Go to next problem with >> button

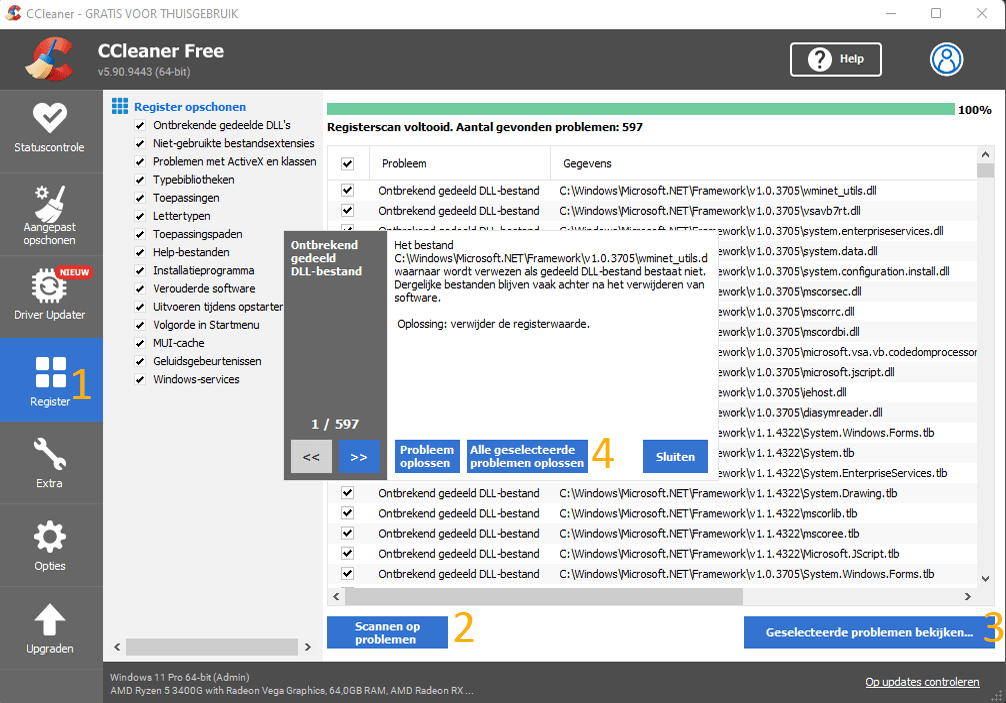(359, 457)
